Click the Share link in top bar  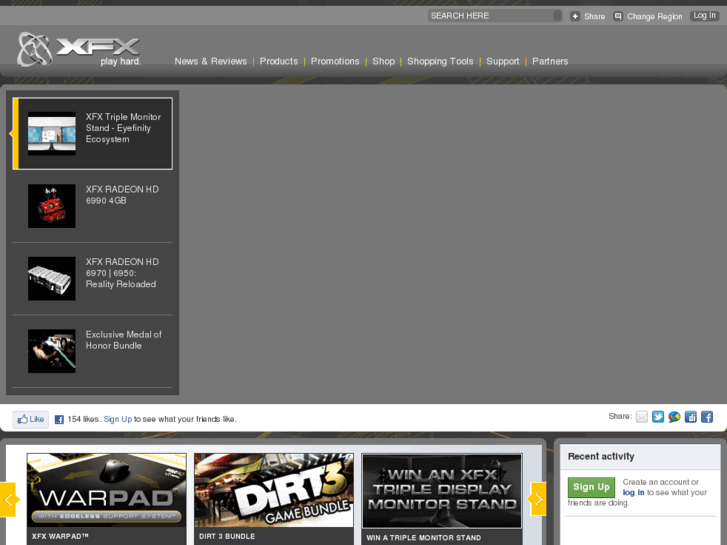[594, 16]
